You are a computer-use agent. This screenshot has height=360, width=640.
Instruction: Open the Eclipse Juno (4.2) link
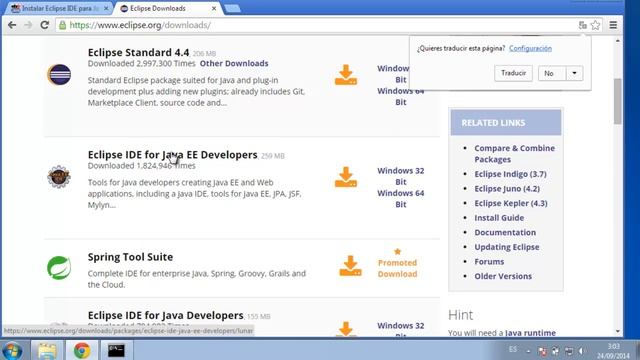[x=507, y=189]
